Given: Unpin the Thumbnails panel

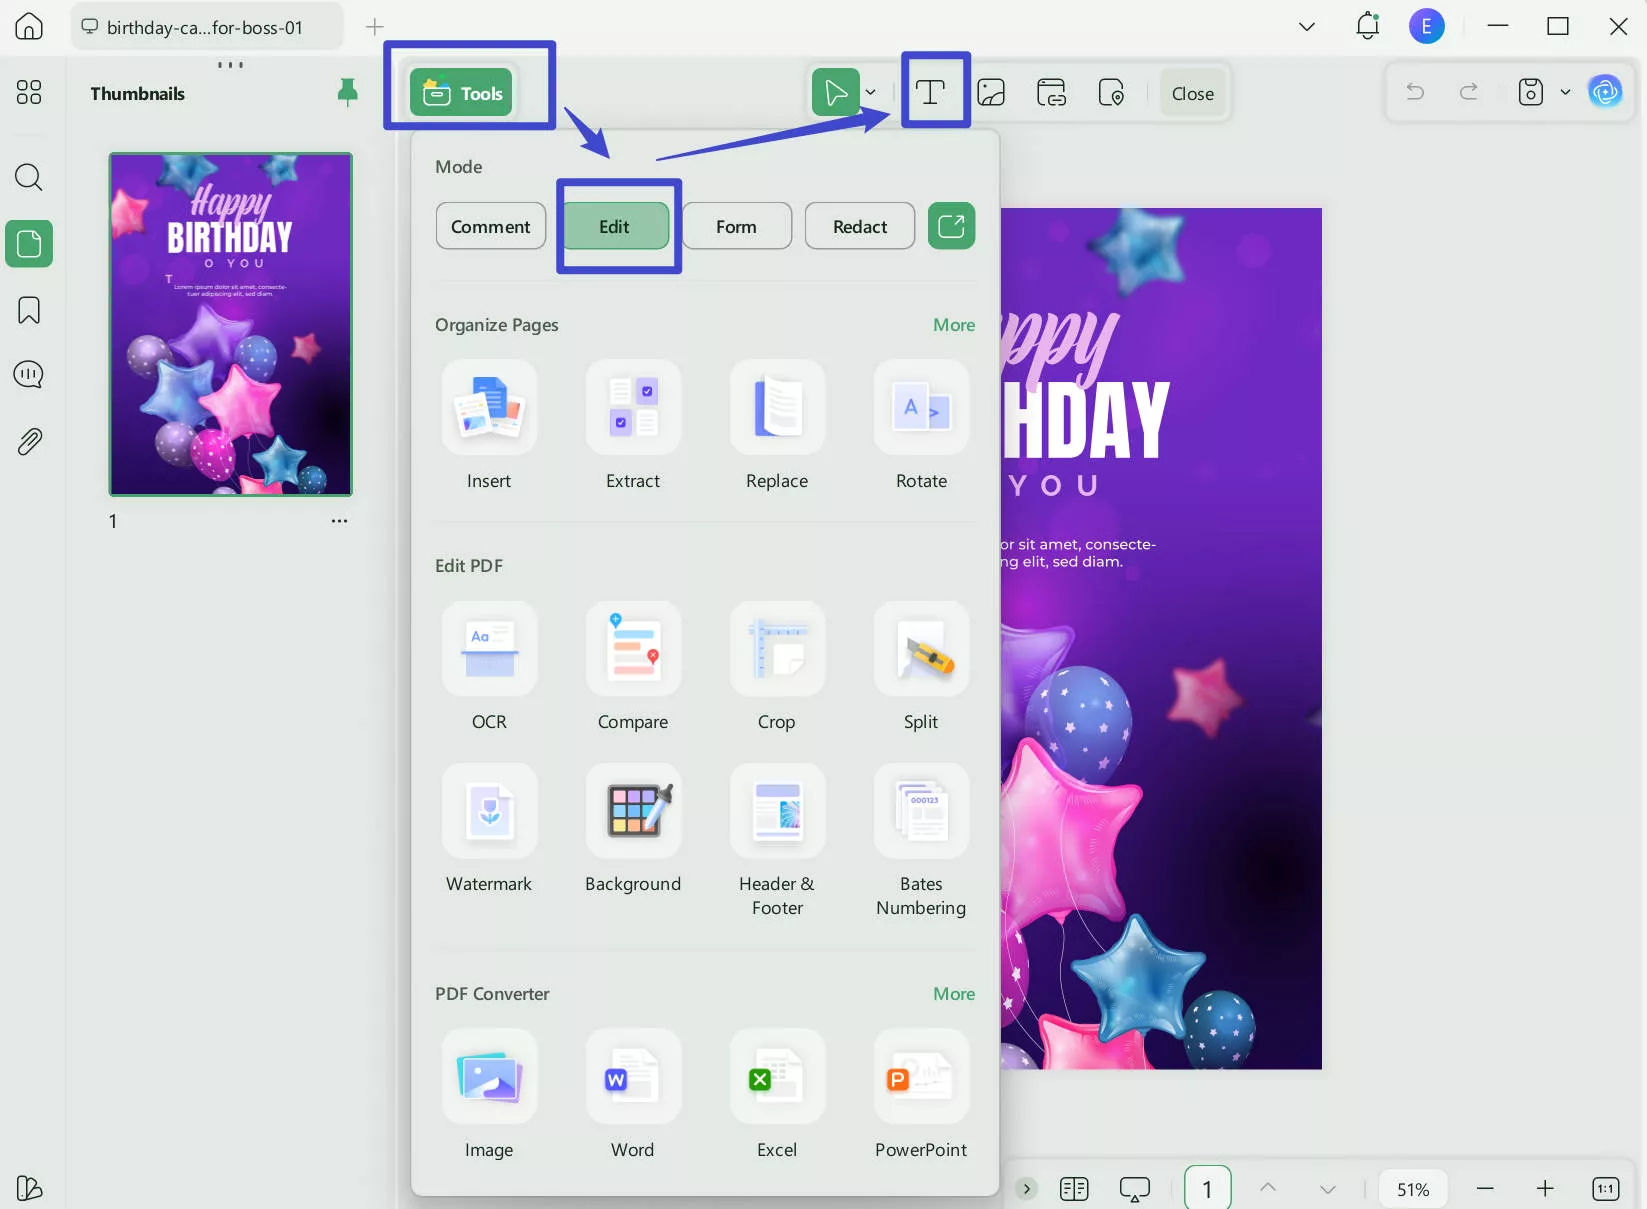Looking at the screenshot, I should [347, 93].
